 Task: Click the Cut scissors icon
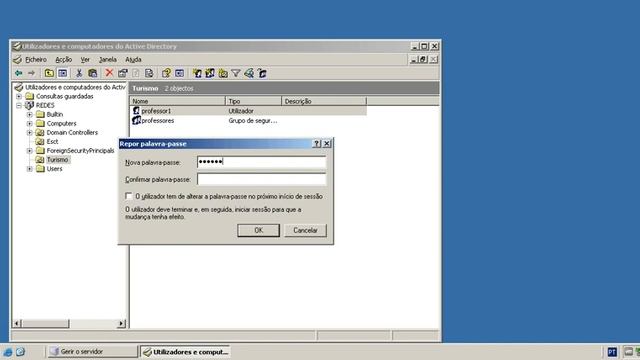(x=79, y=73)
